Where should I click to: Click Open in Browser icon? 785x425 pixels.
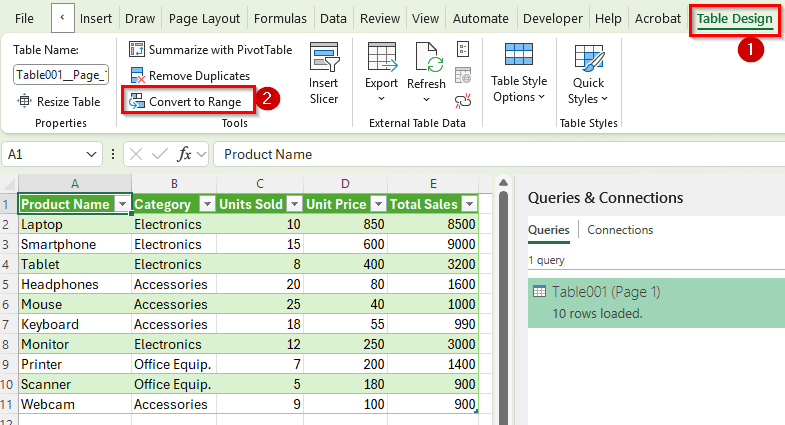point(463,76)
